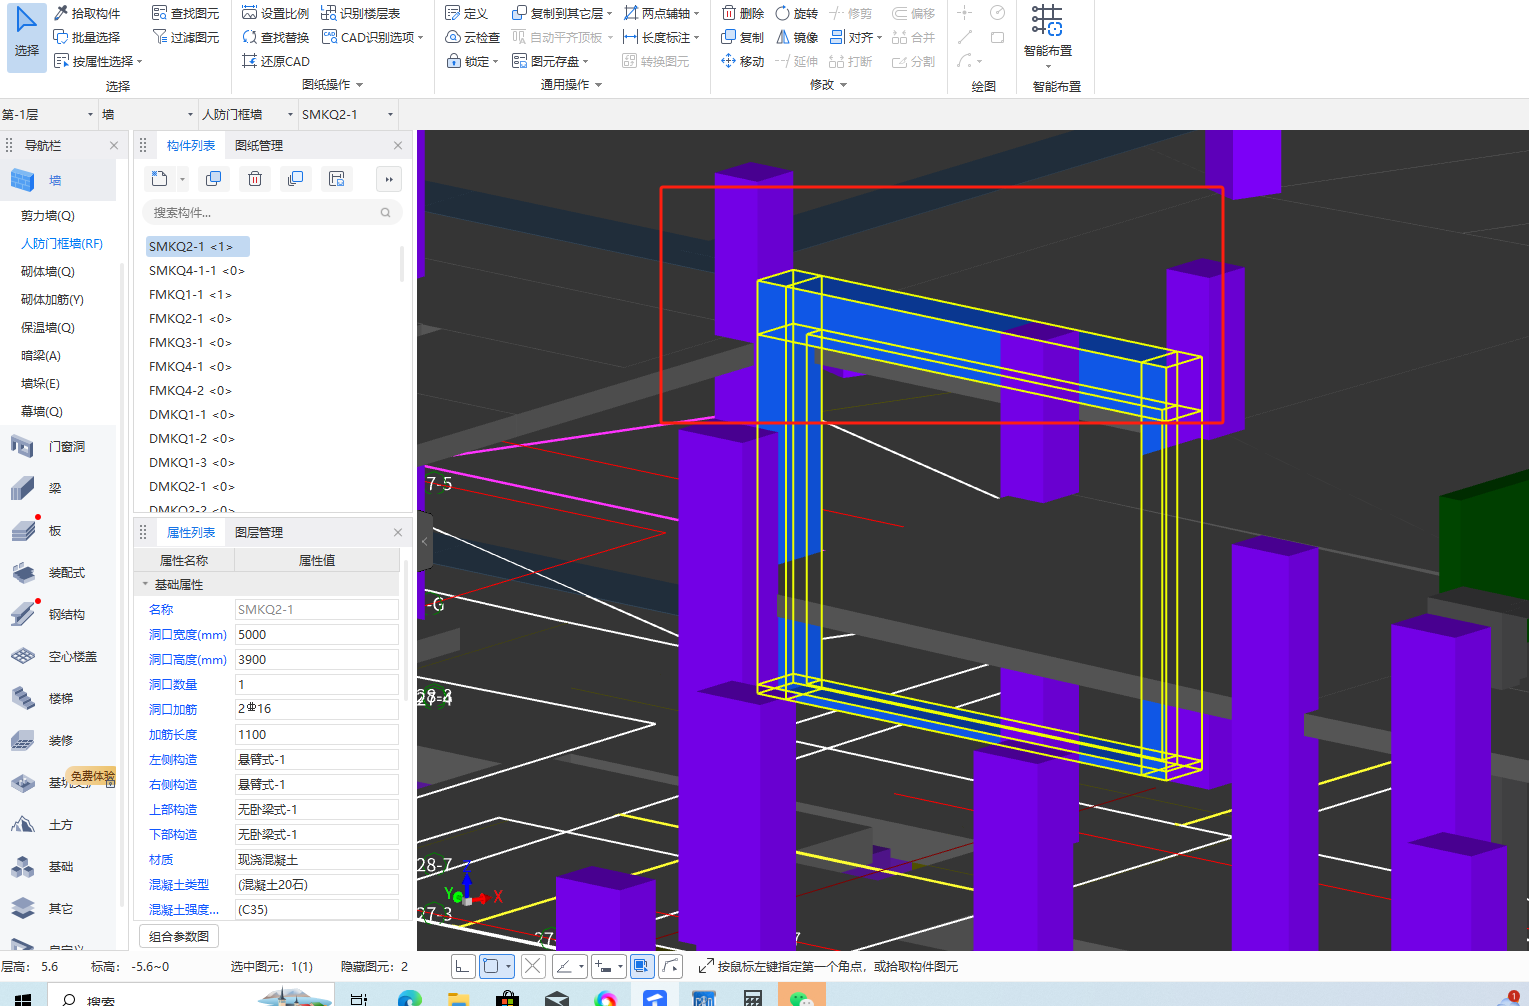Expand 长度标注 dropdown
The height and width of the screenshot is (1006, 1529).
click(x=696, y=38)
